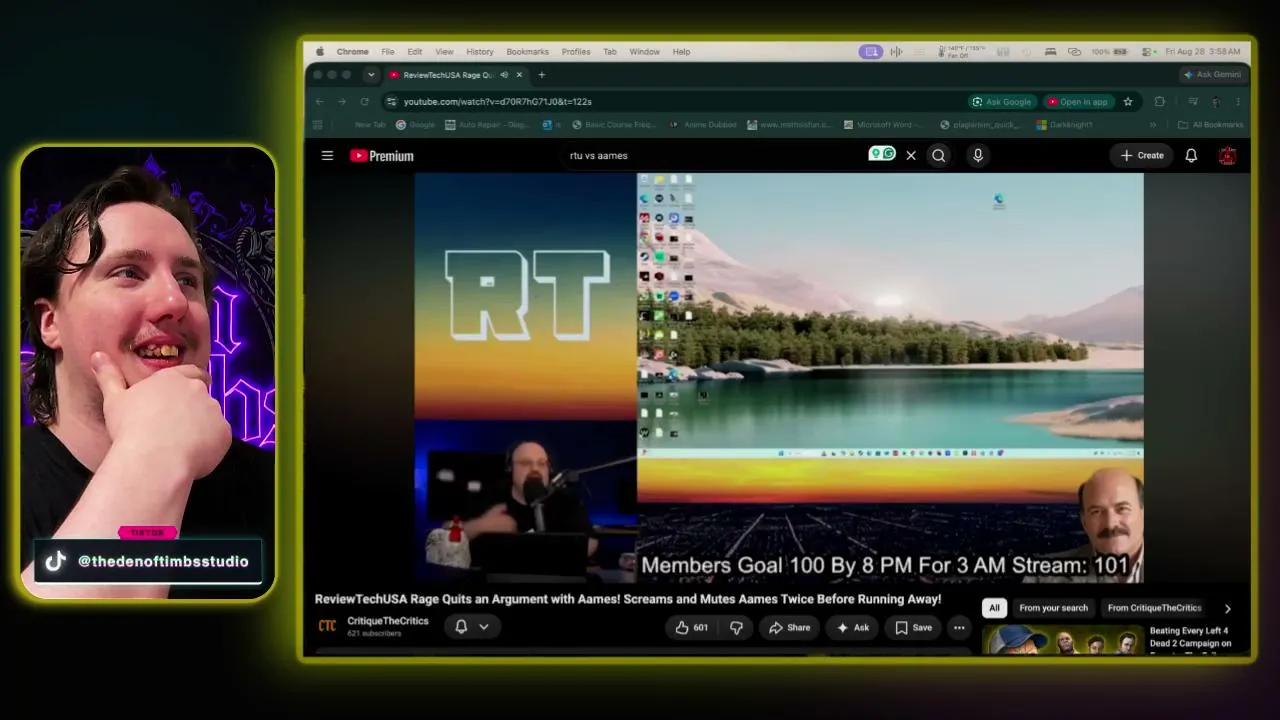Share the video
The width and height of the screenshot is (1280, 720).
[789, 627]
